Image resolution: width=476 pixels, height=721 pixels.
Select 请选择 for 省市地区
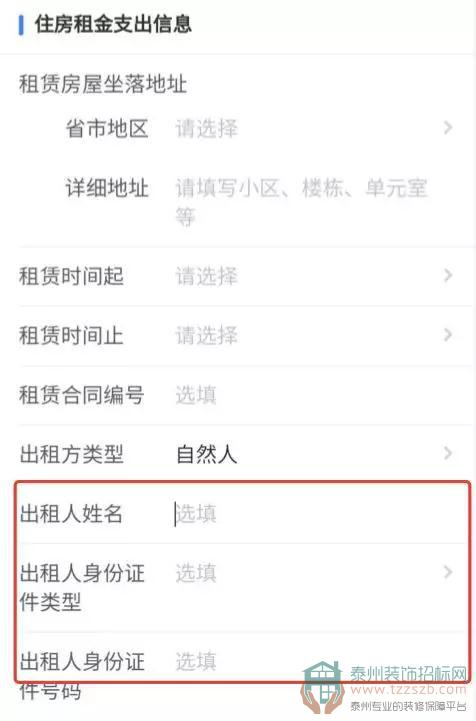tap(206, 128)
